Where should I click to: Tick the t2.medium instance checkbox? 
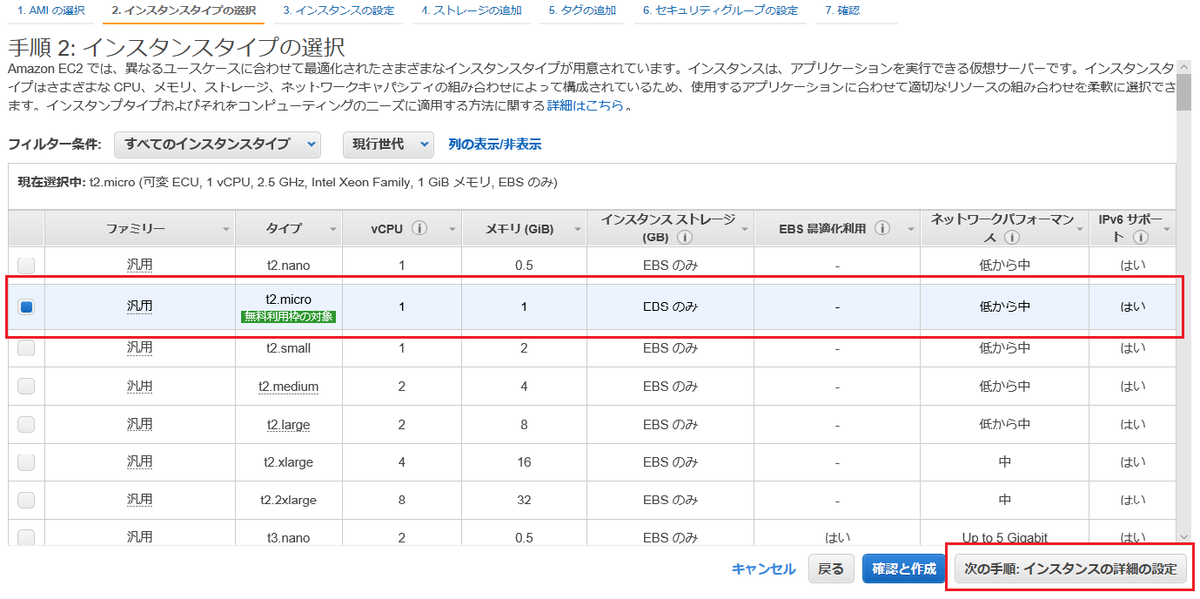pos(26,386)
